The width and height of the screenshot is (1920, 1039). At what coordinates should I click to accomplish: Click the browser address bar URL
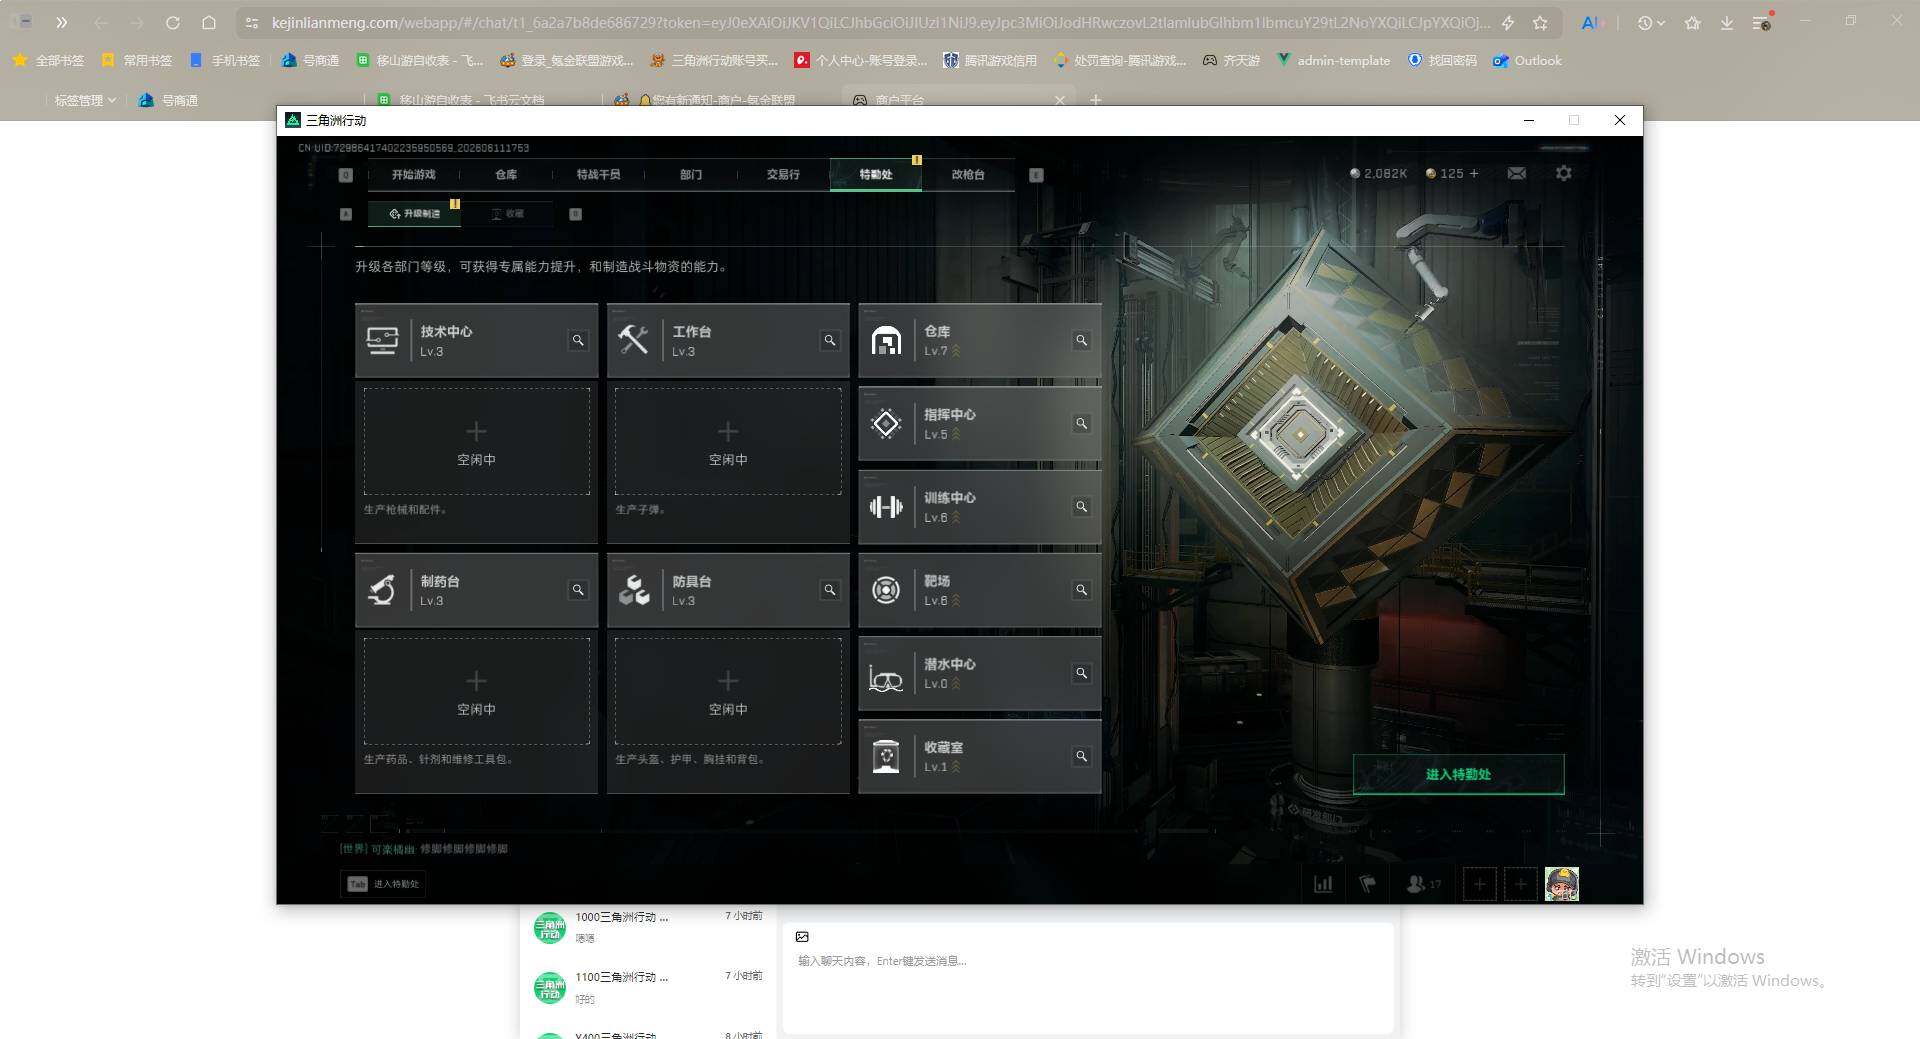[880, 22]
